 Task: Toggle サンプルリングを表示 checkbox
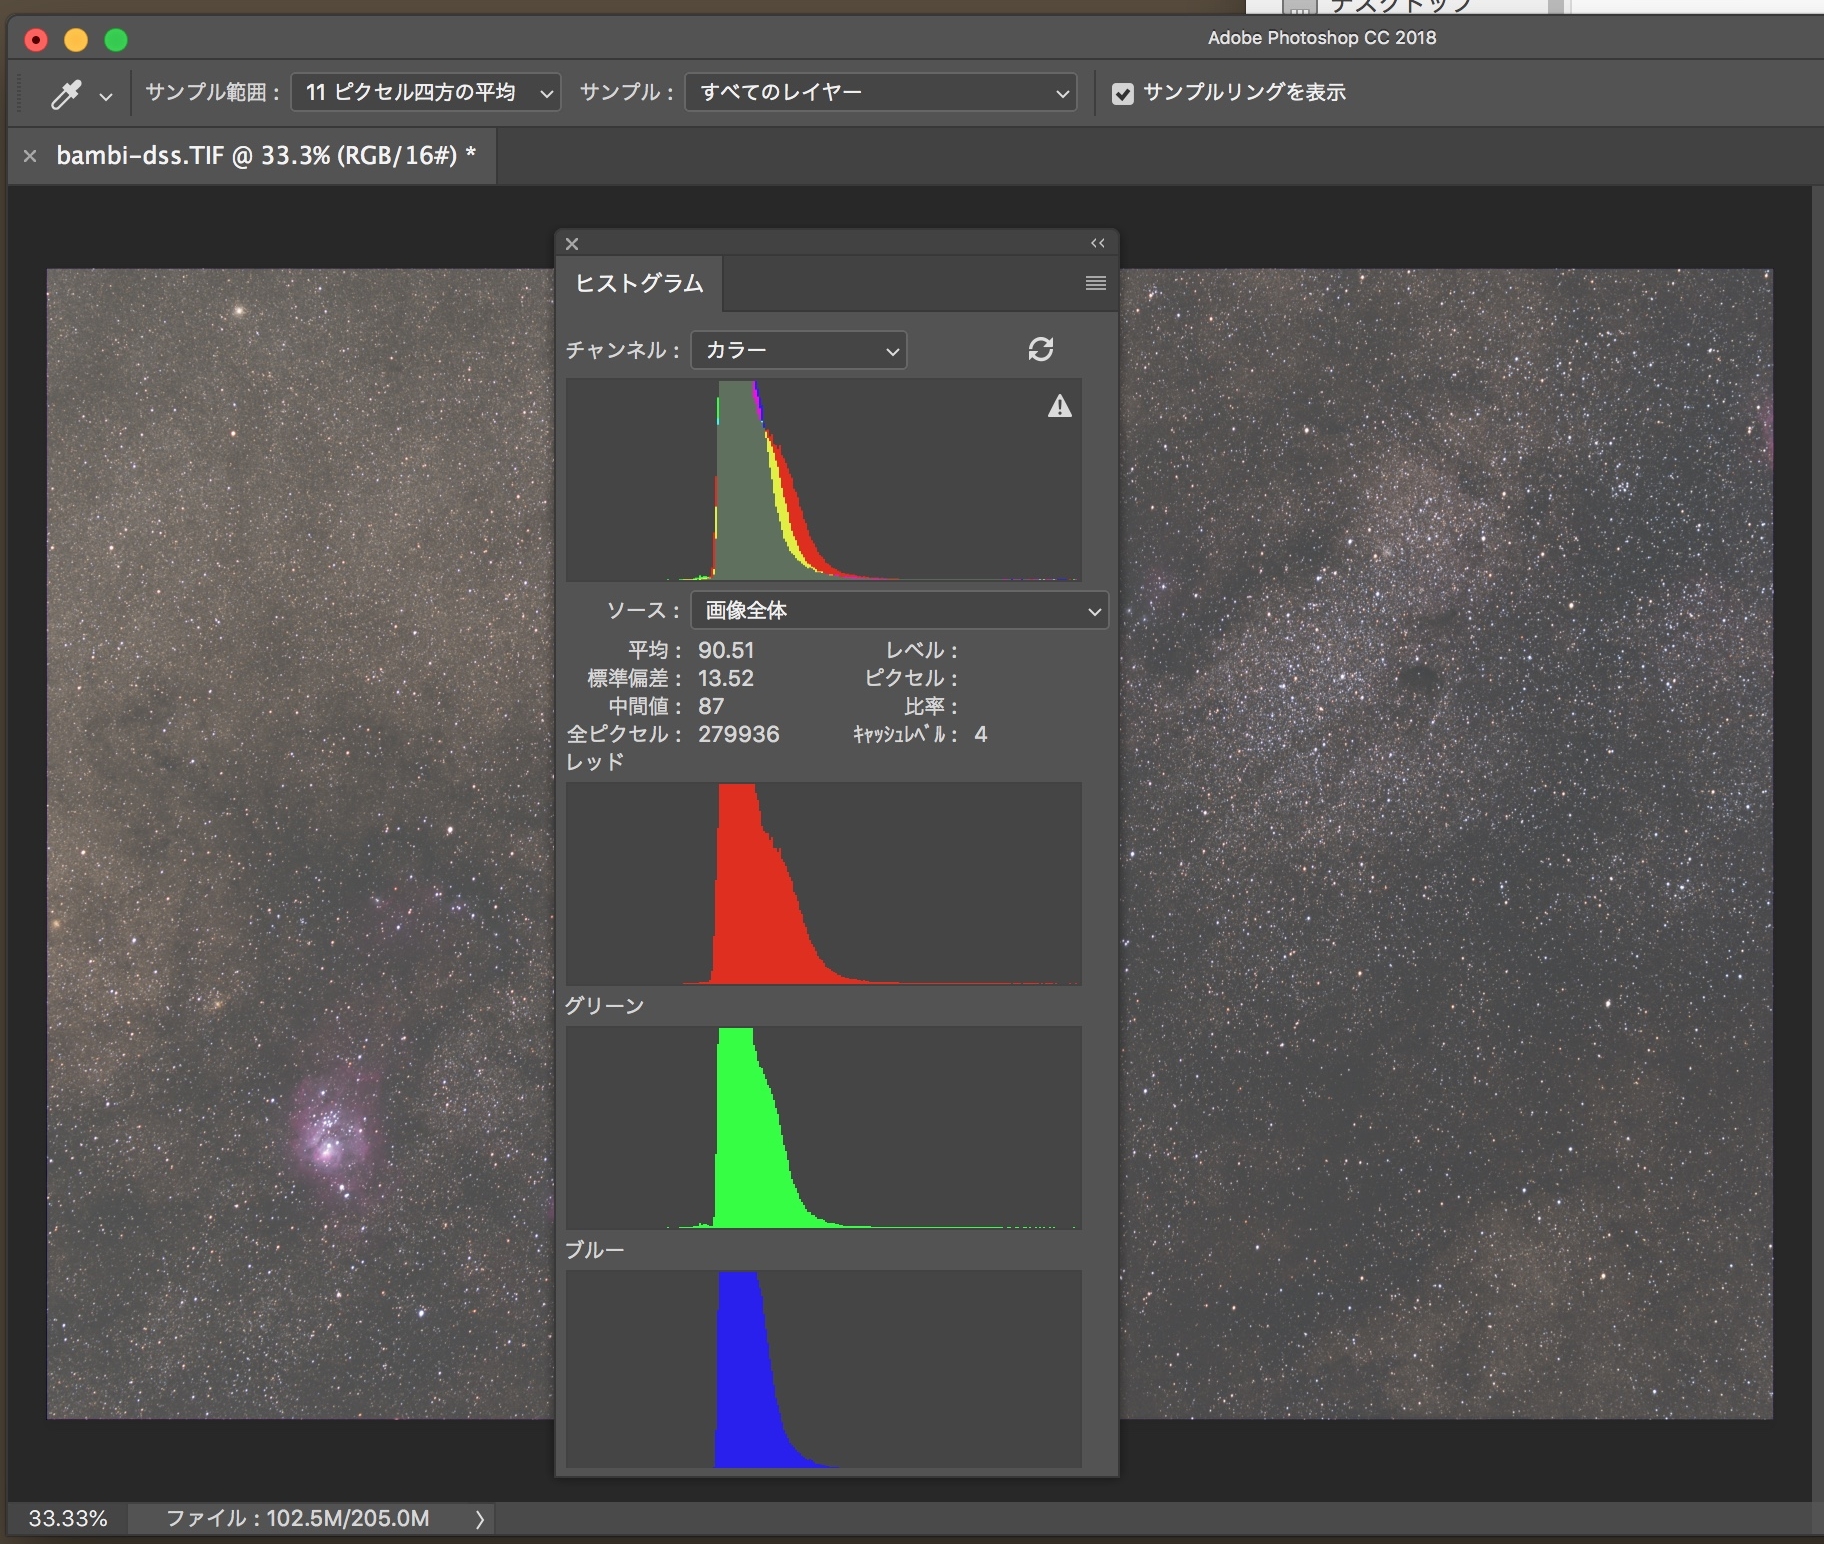pyautogui.click(x=1123, y=93)
